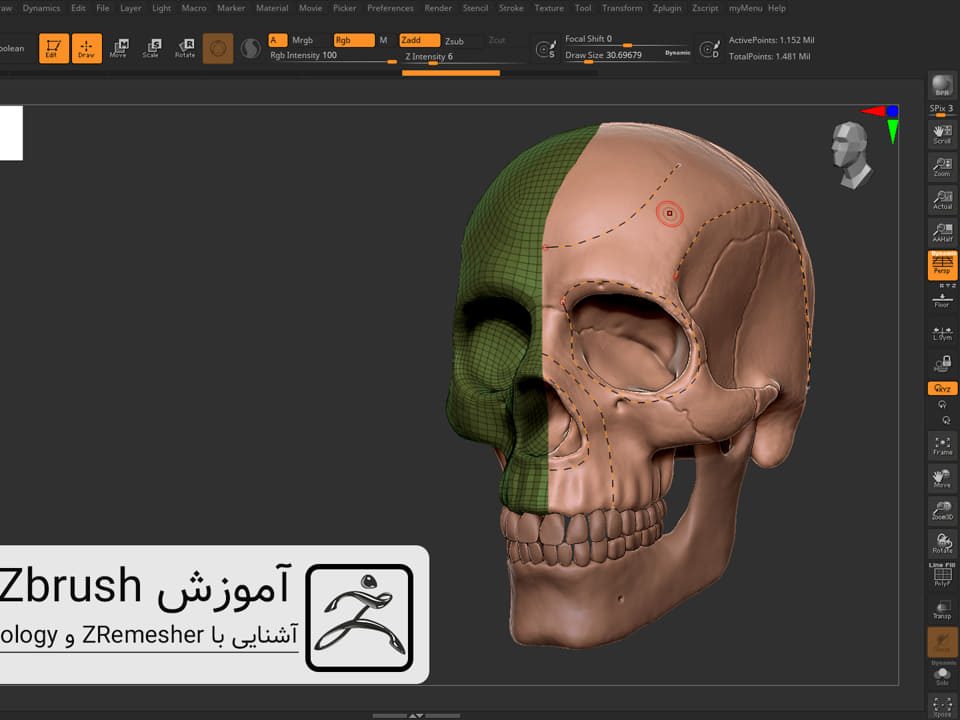Select the Rotate gizmo tool in top toolbar

[x=185, y=48]
